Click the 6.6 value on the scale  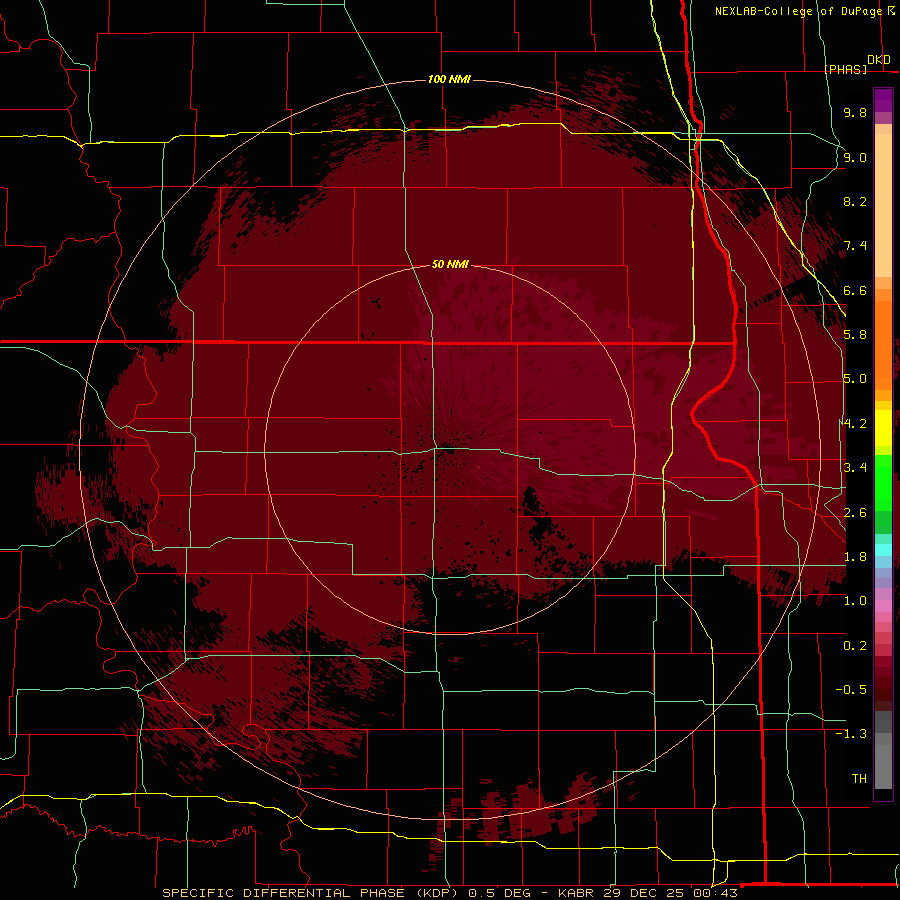click(855, 290)
